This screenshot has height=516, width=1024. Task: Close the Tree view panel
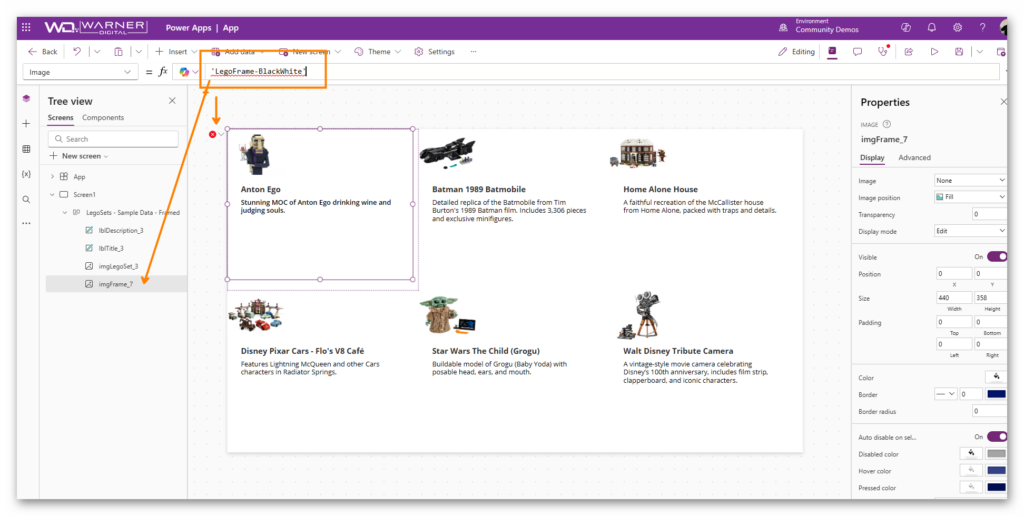172,101
